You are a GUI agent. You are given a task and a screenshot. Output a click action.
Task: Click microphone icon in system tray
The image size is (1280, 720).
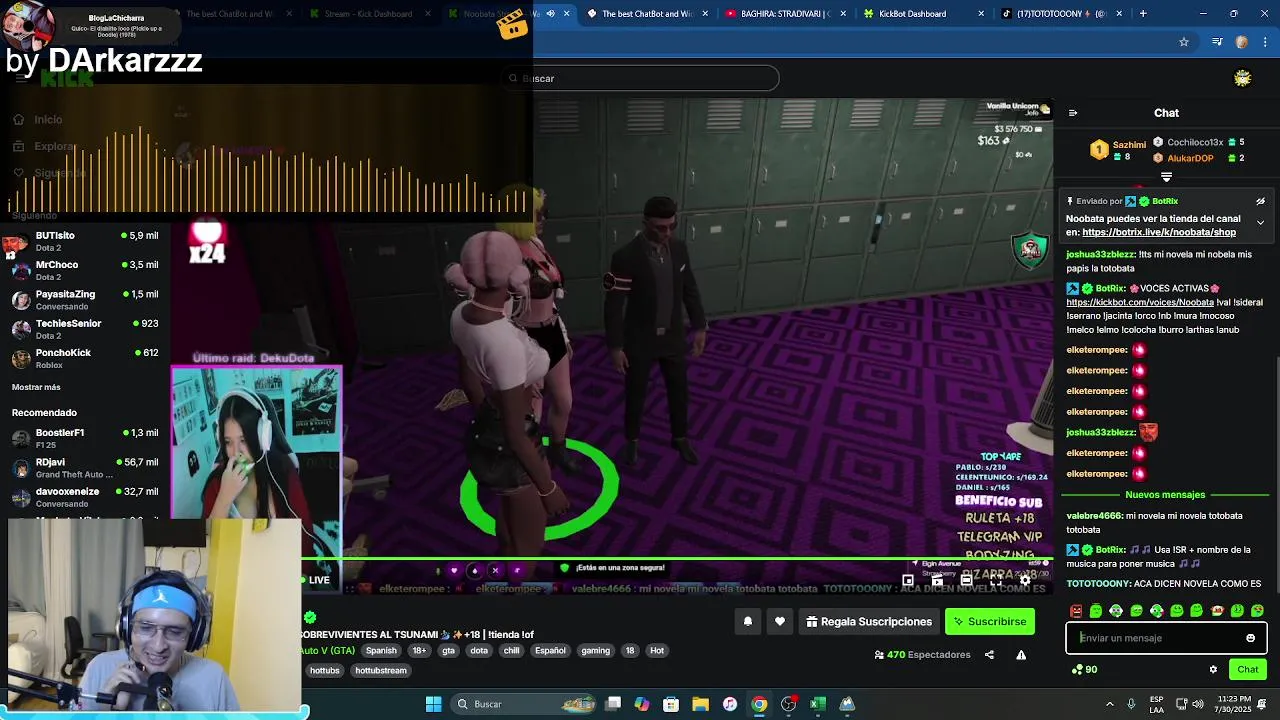pos(1132,704)
